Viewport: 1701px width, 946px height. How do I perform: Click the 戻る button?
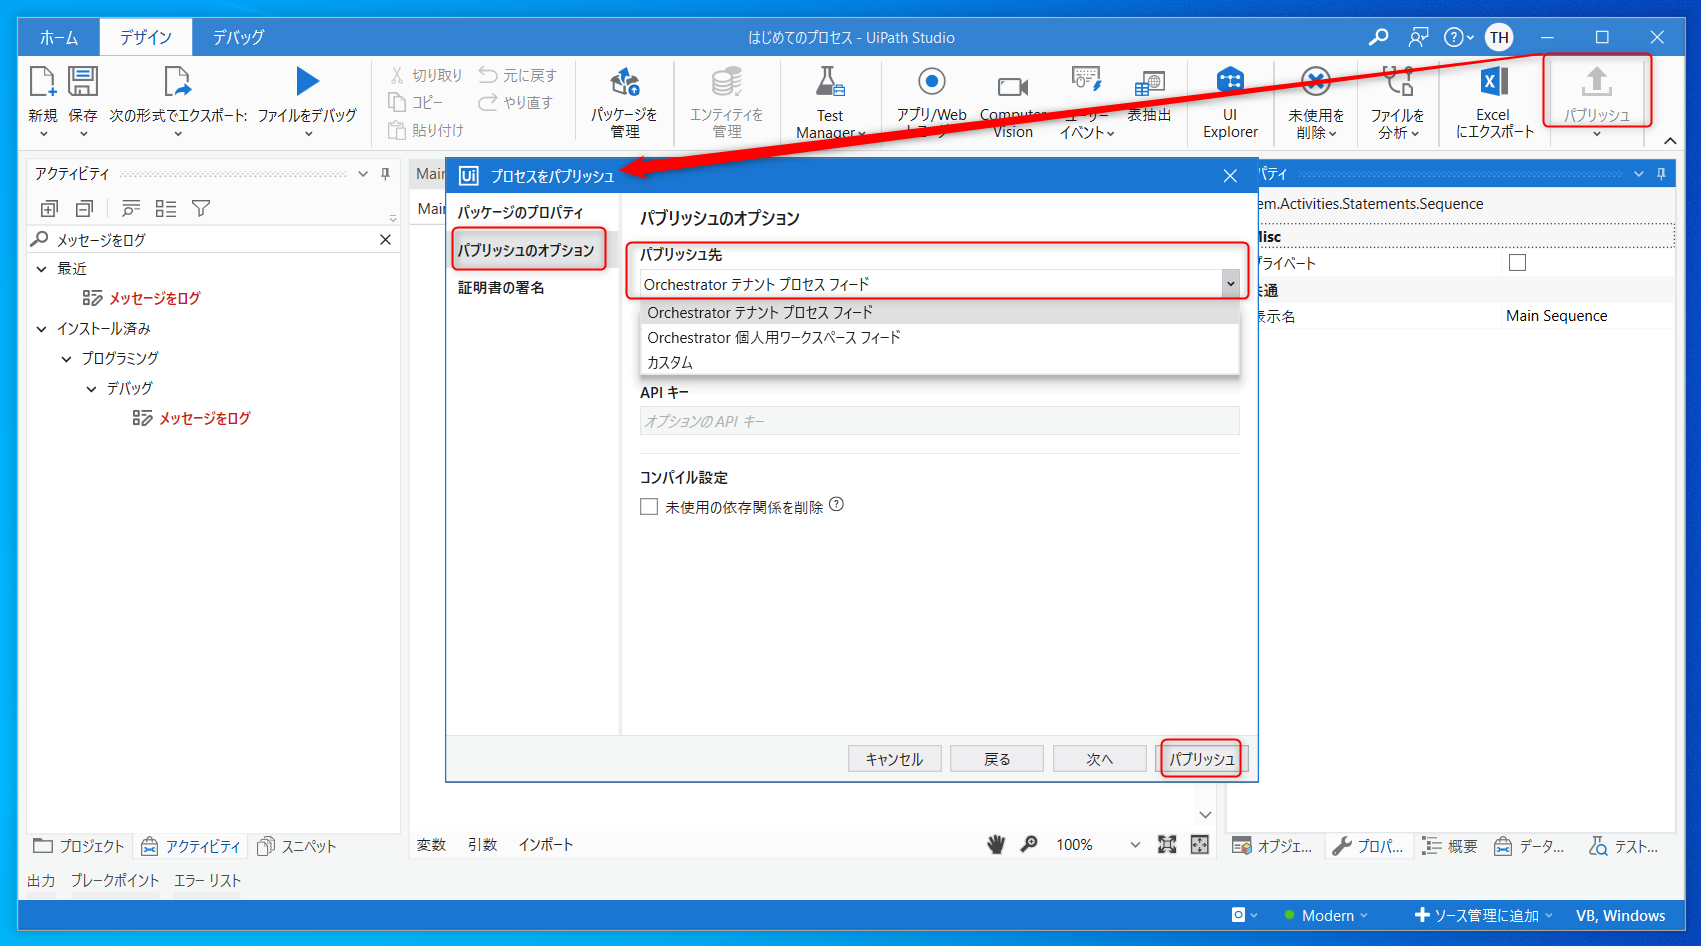tap(997, 759)
